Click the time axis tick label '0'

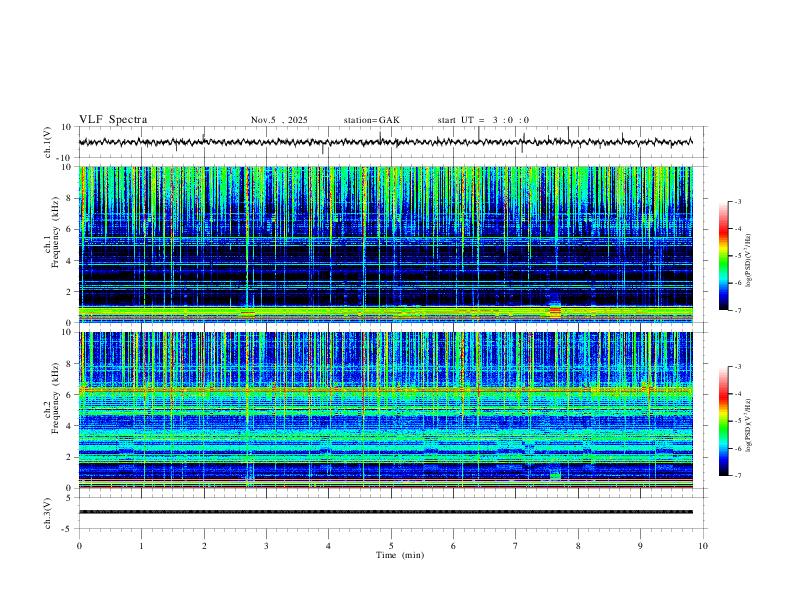(x=79, y=546)
